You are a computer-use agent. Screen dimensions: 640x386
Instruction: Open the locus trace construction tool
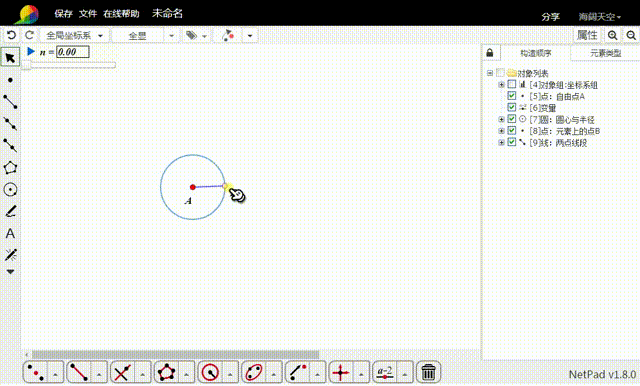coord(298,372)
